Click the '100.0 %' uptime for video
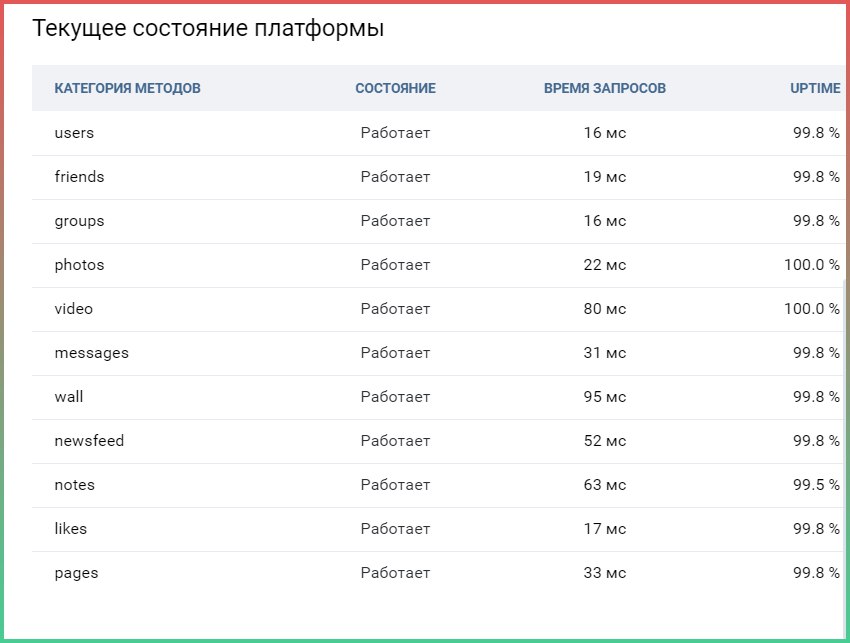Screen dimensions: 850x643 pyautogui.click(x=812, y=308)
